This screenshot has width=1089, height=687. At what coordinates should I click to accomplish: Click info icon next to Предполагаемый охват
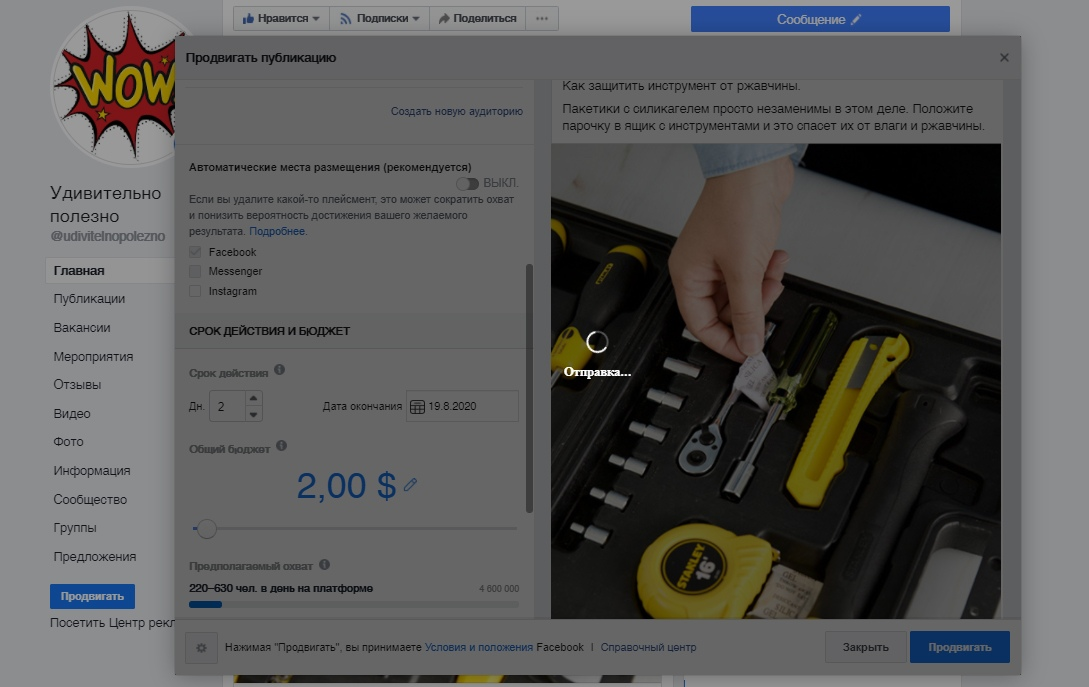pyautogui.click(x=324, y=565)
